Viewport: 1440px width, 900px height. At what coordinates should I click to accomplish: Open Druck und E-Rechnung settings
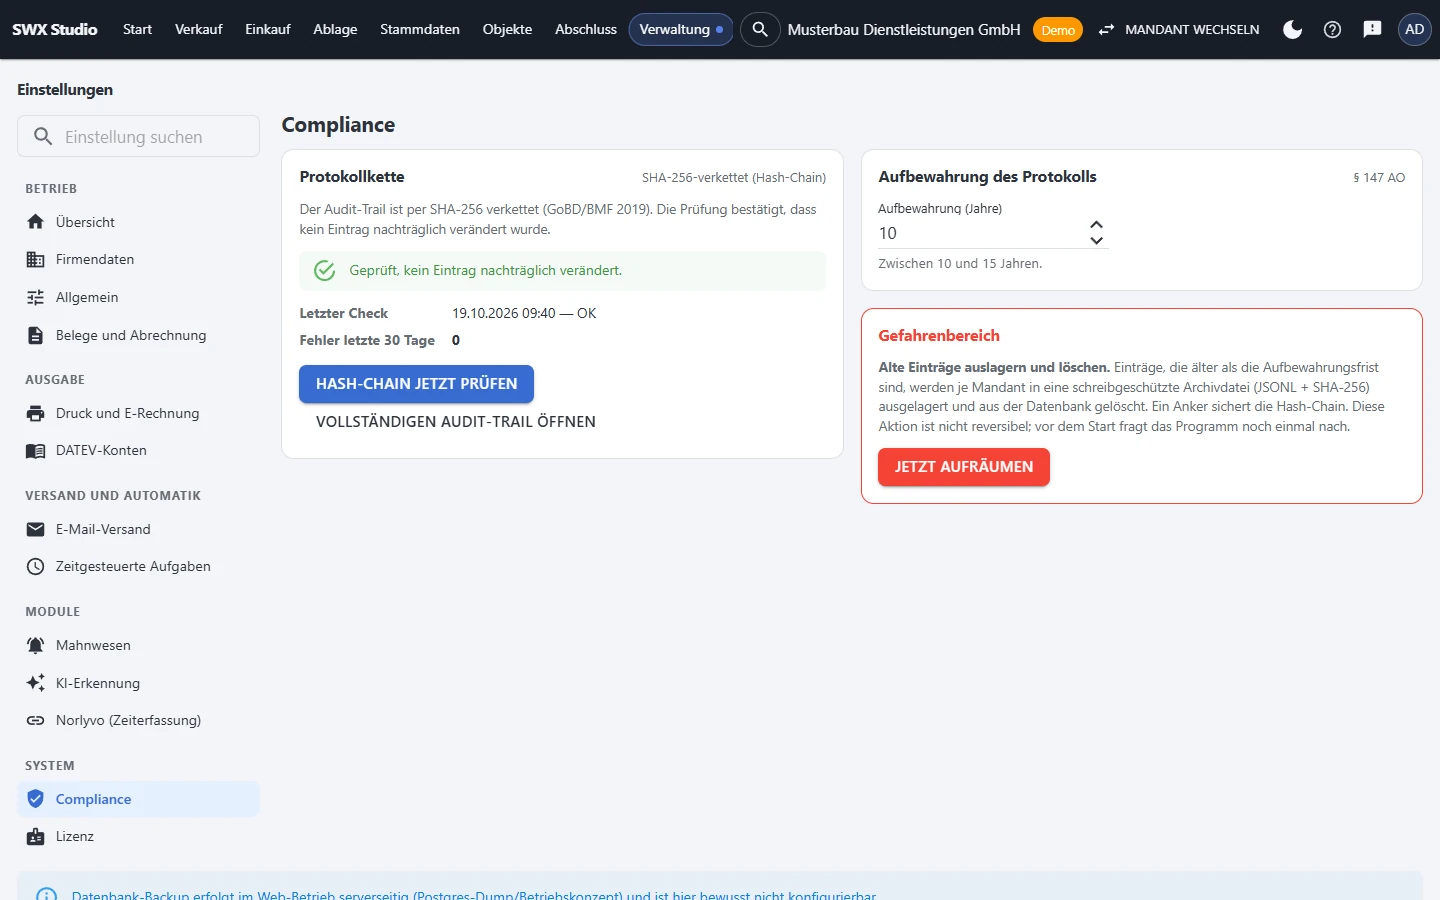138,413
